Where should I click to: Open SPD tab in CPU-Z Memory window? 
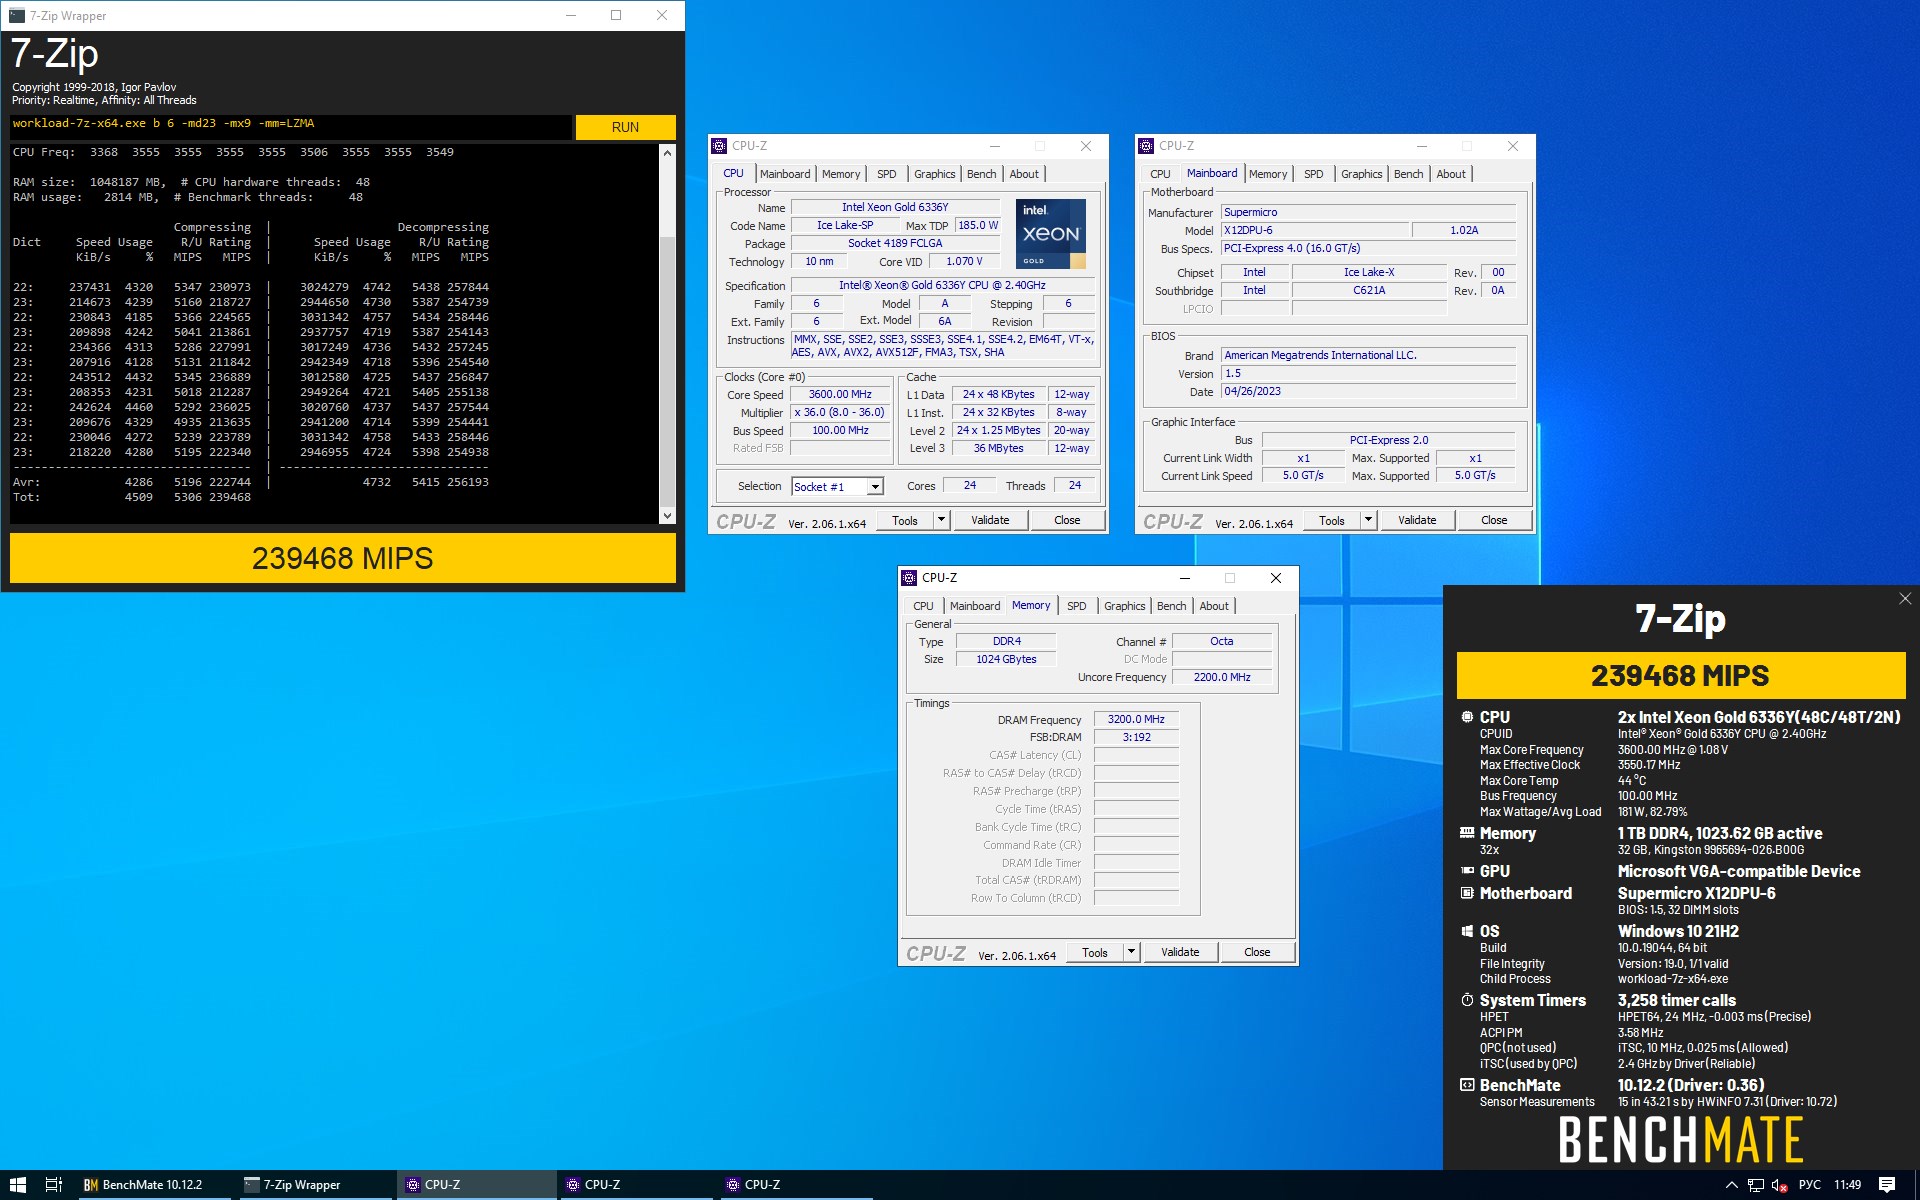(x=1077, y=606)
